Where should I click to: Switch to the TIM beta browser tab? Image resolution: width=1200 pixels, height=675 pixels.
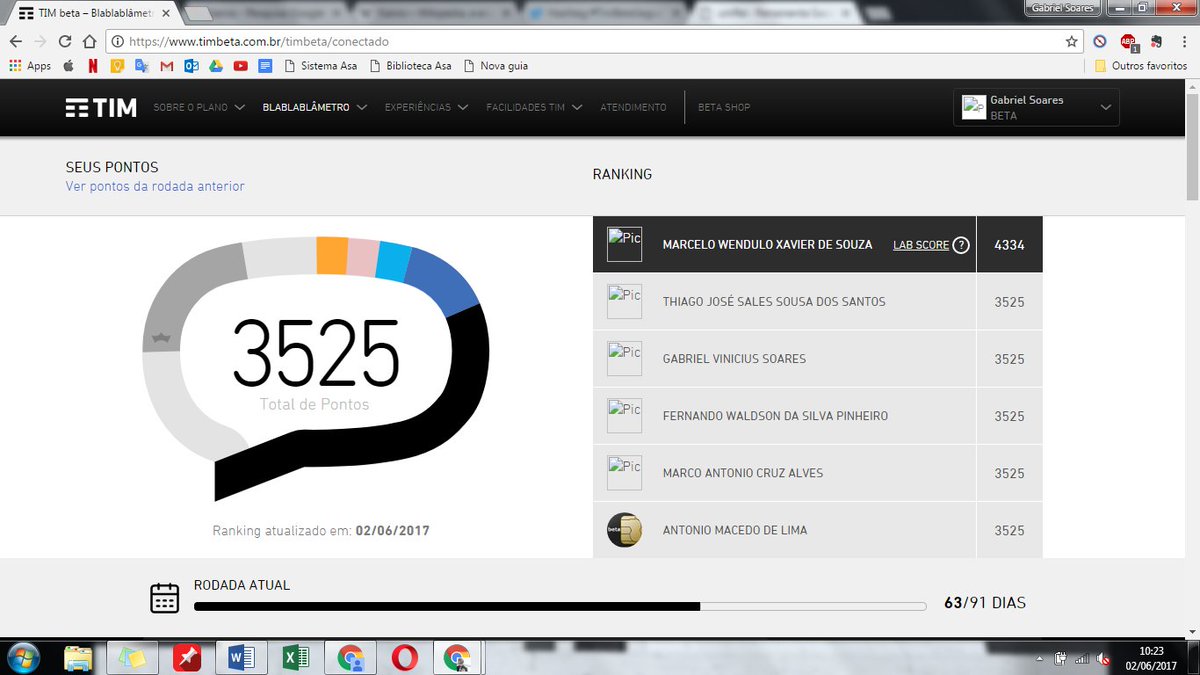(x=93, y=13)
